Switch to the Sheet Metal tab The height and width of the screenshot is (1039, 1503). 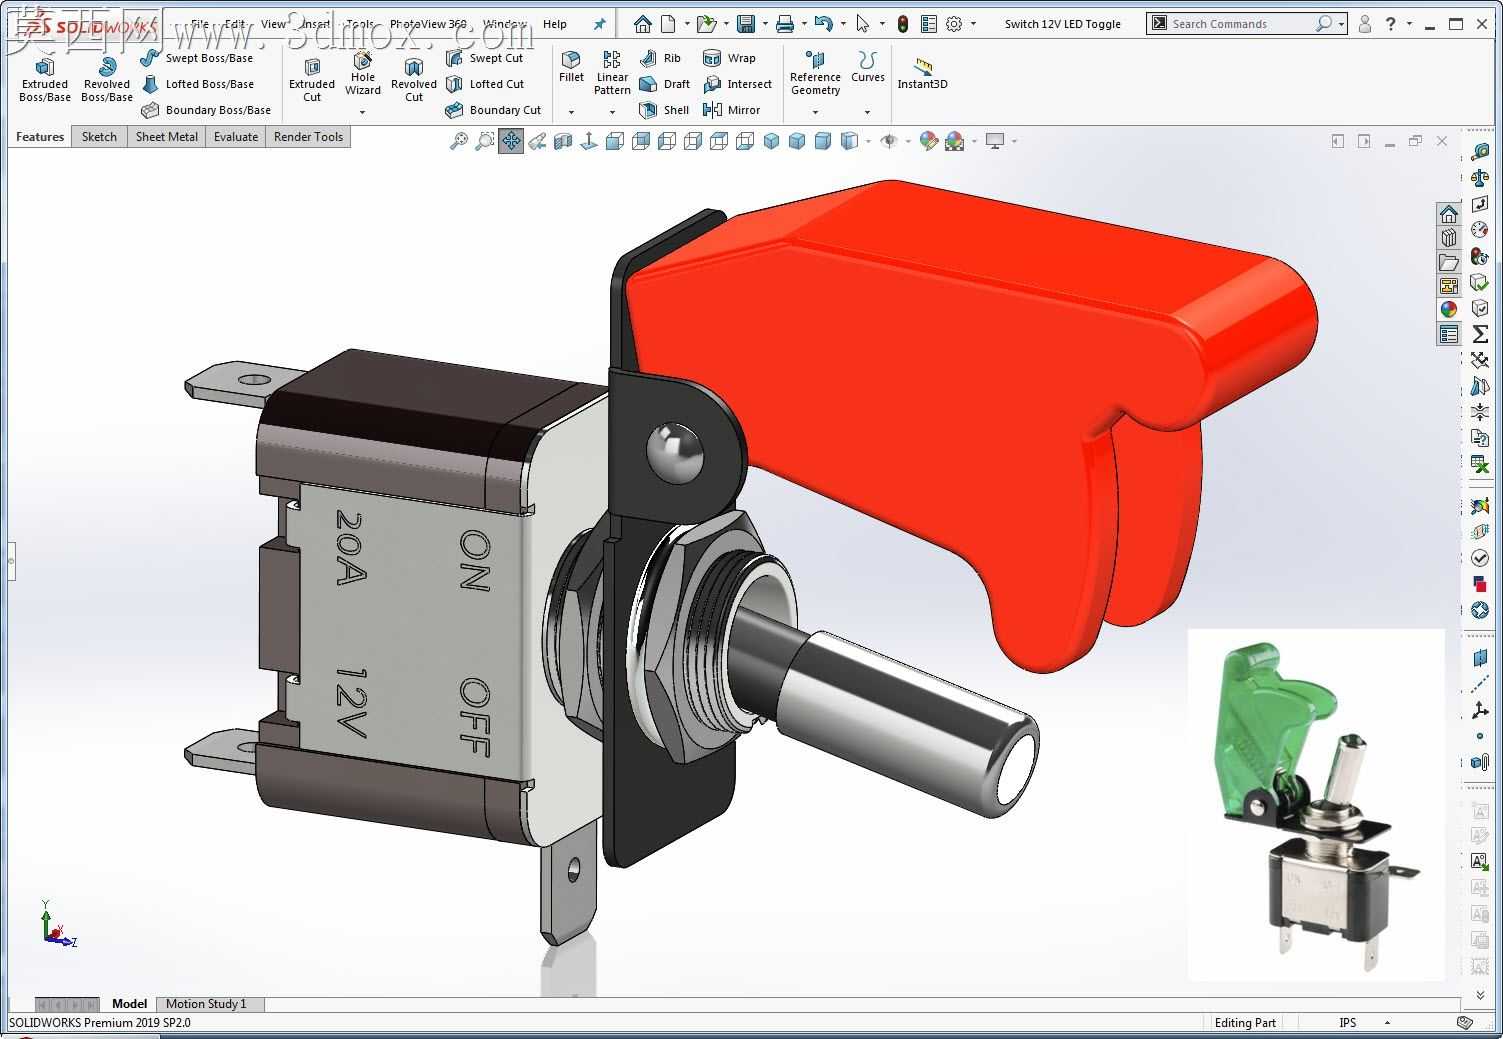[167, 137]
